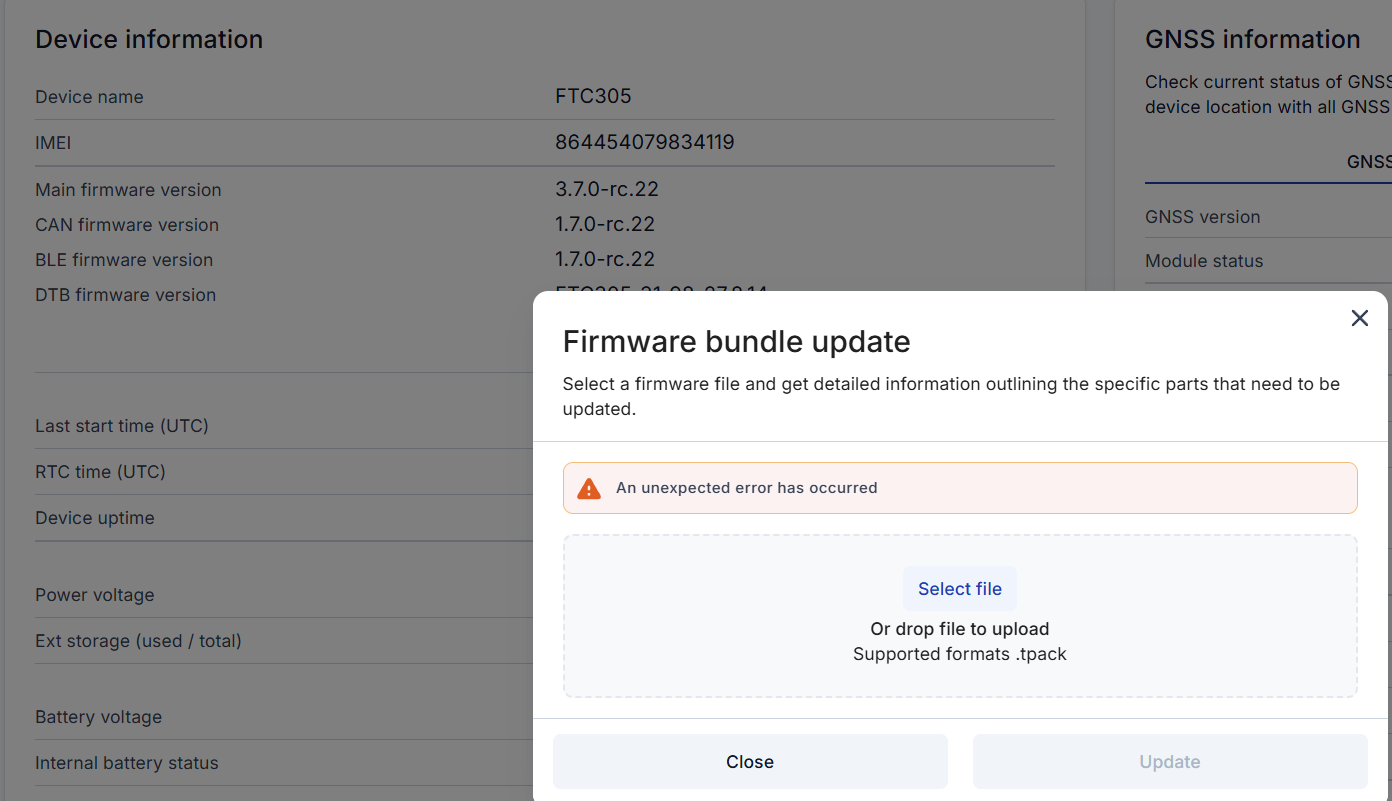
Task: Click the 'Or drop file to upload' text
Action: [x=960, y=629]
